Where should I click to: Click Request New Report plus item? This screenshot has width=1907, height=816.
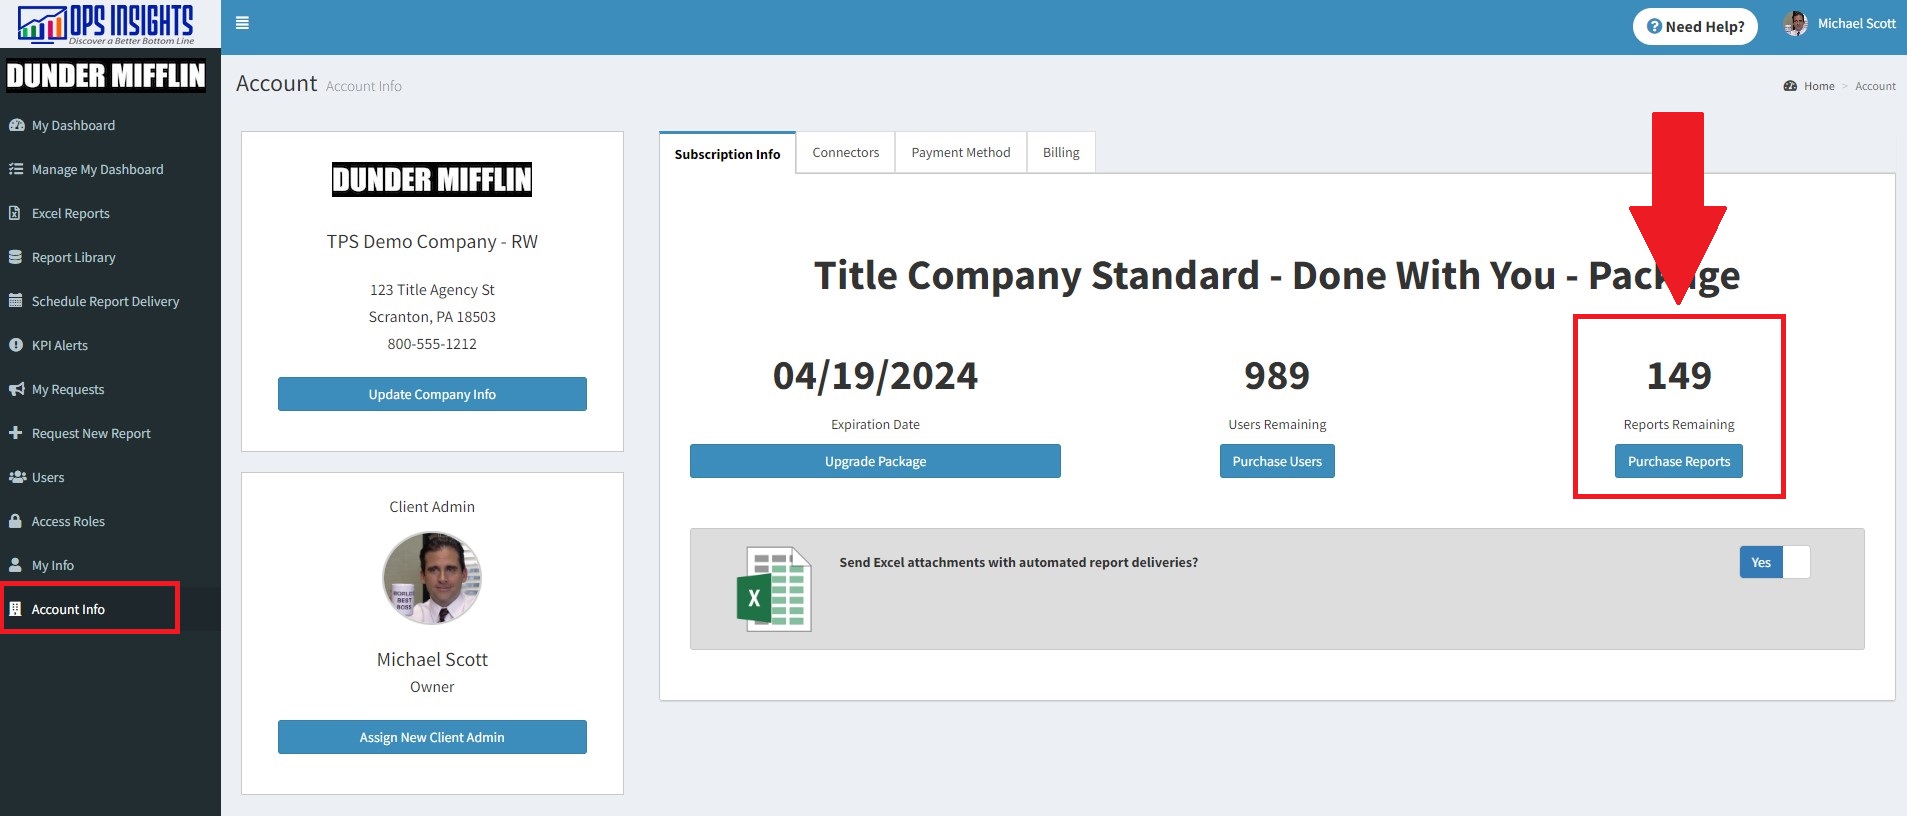[x=90, y=433]
